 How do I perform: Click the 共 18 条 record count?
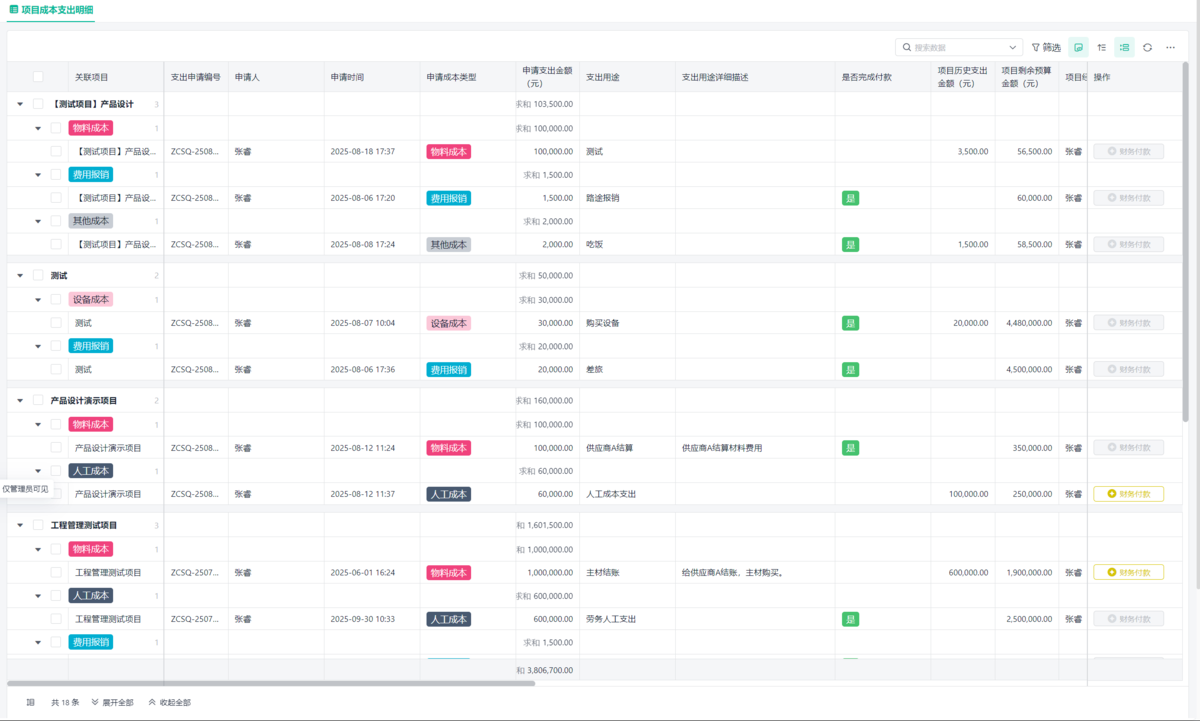click(64, 702)
